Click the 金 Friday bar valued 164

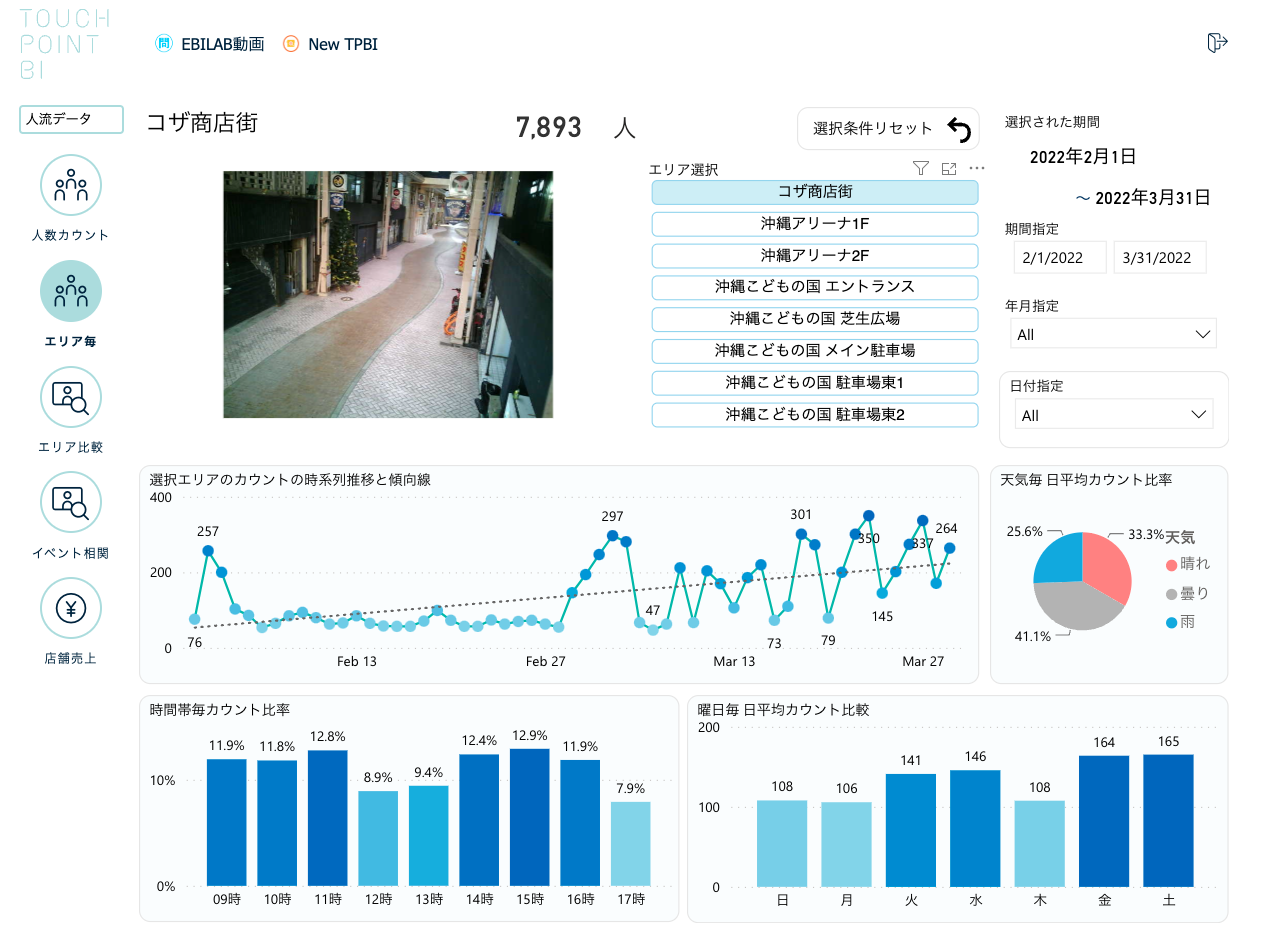coord(1104,822)
